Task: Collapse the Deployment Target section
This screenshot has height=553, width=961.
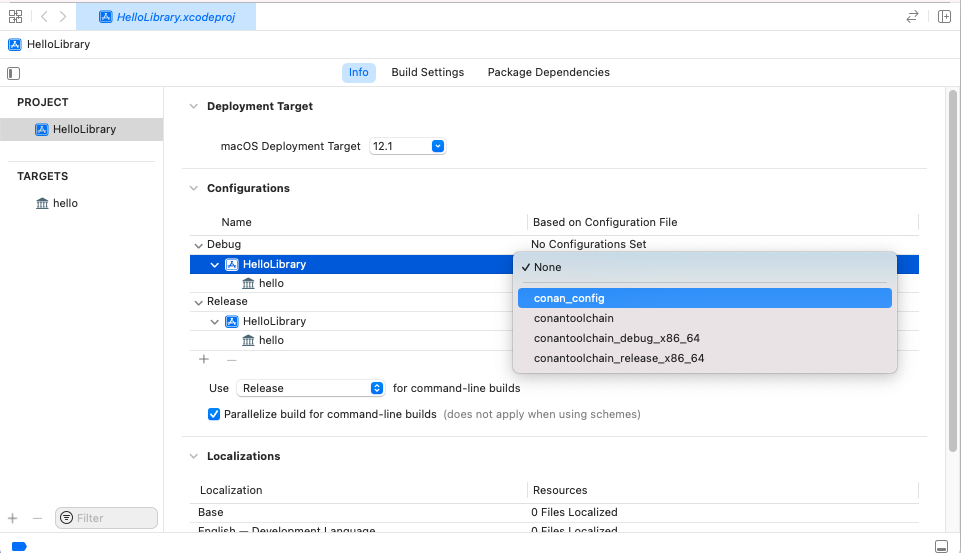Action: click(x=194, y=107)
